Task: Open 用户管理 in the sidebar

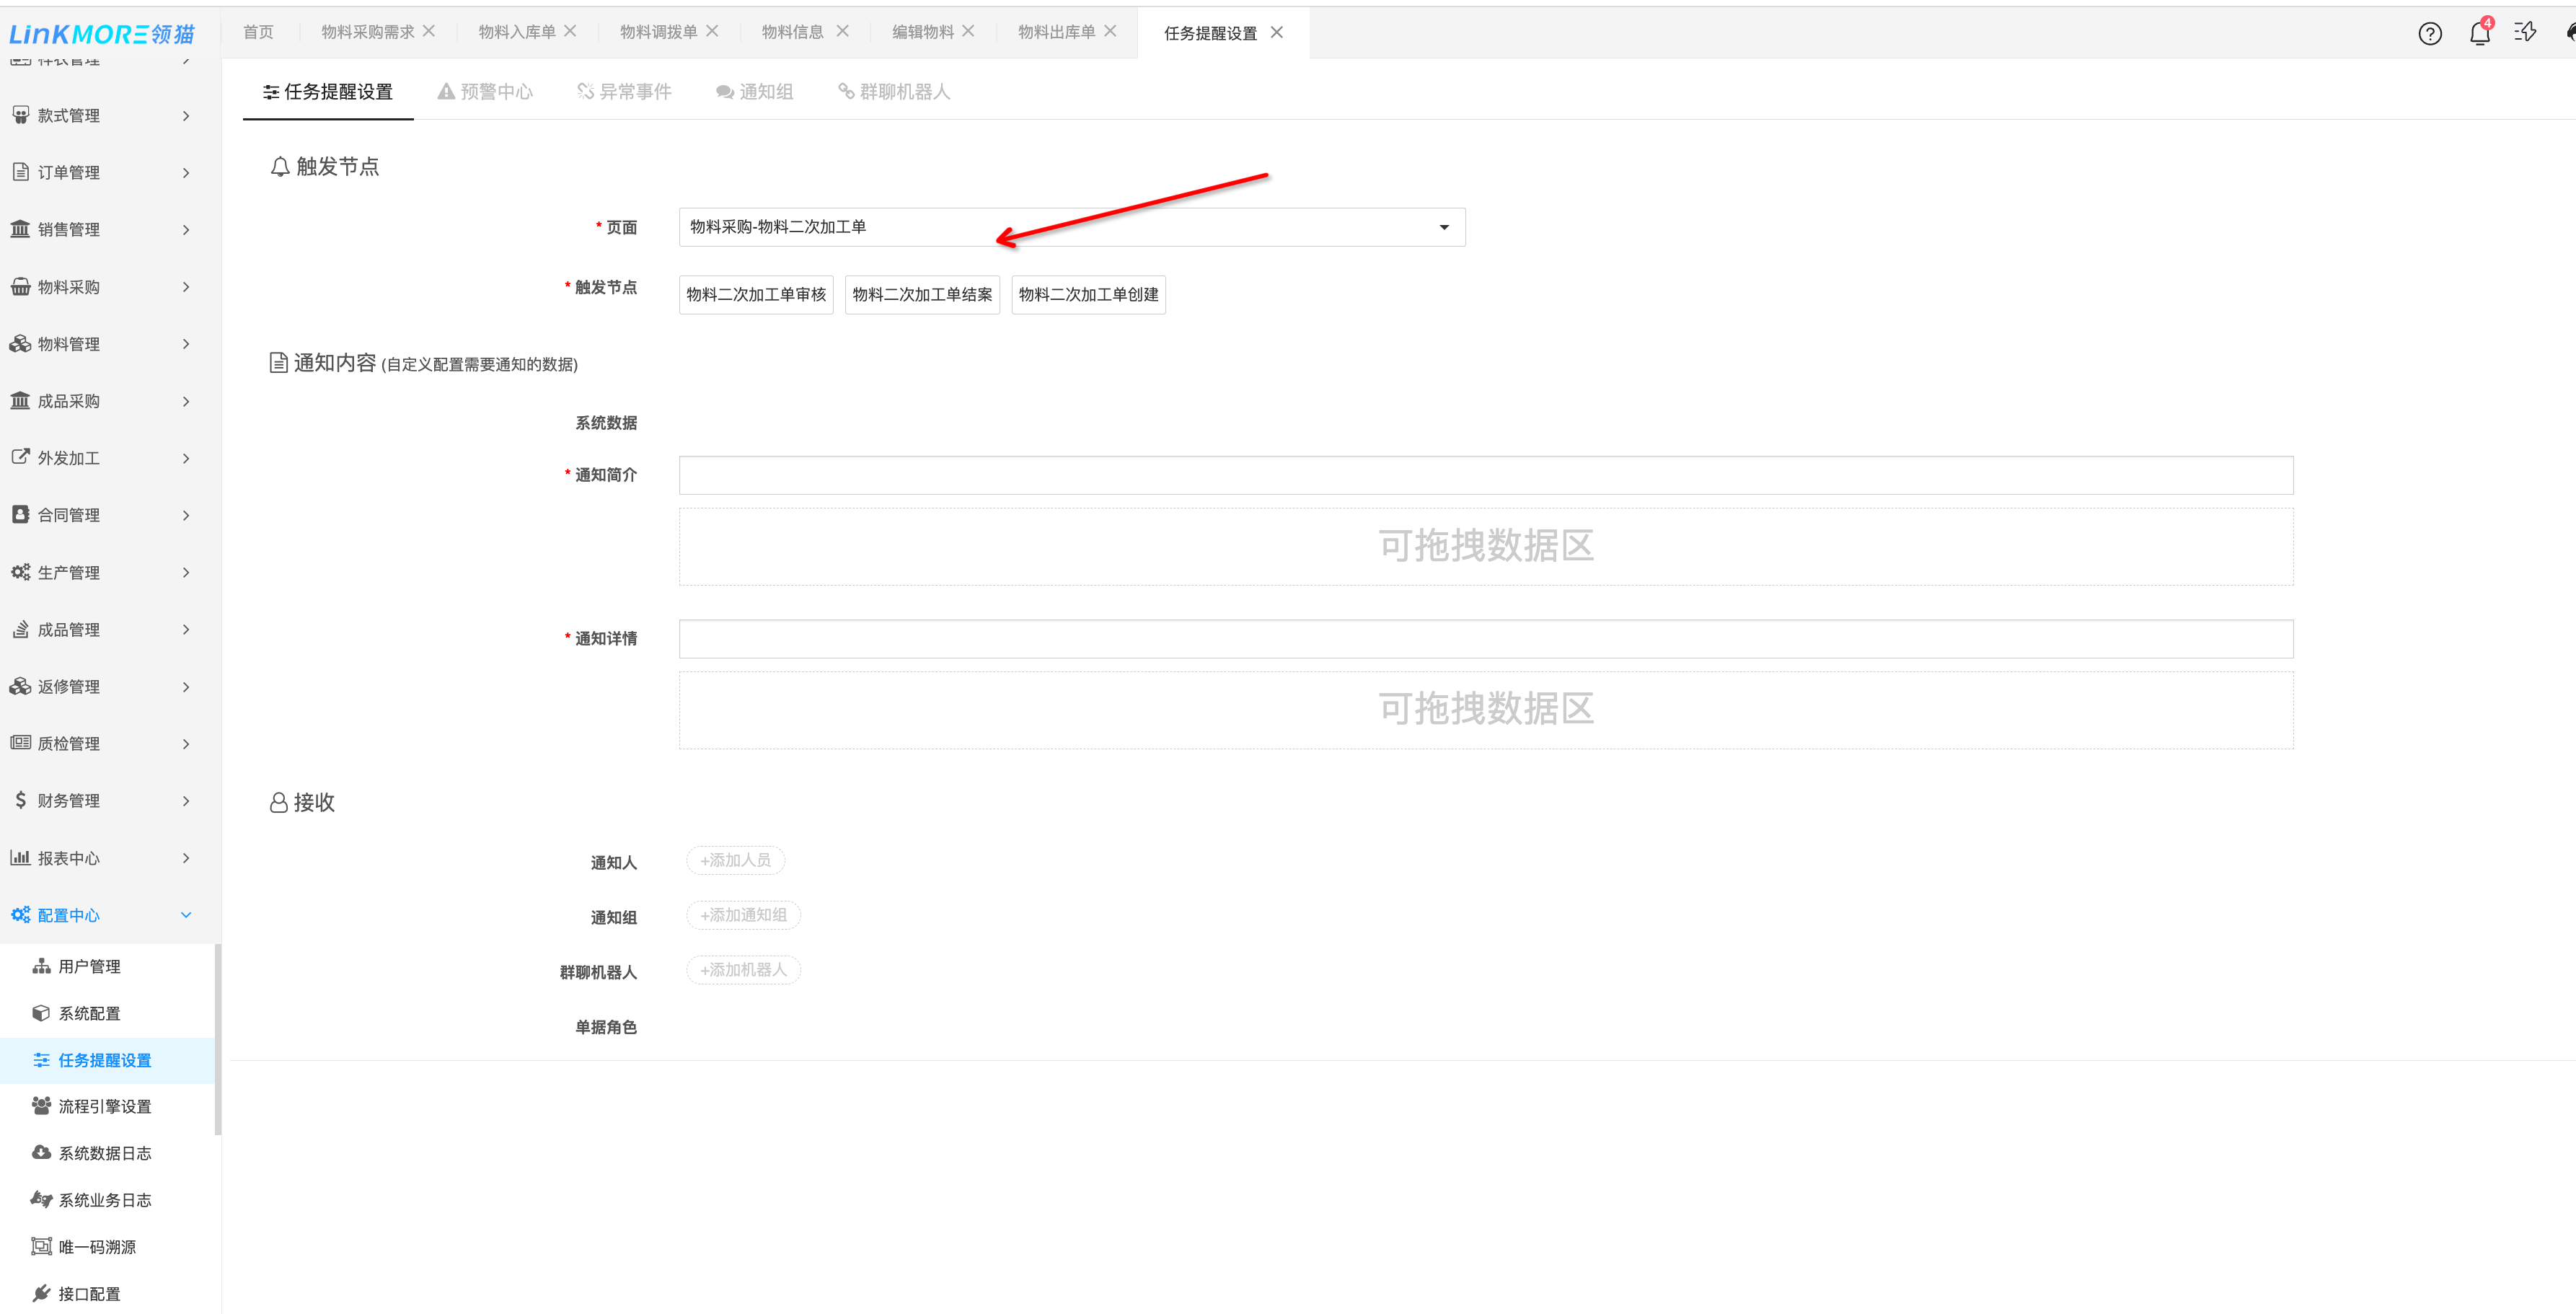Action: coord(88,966)
